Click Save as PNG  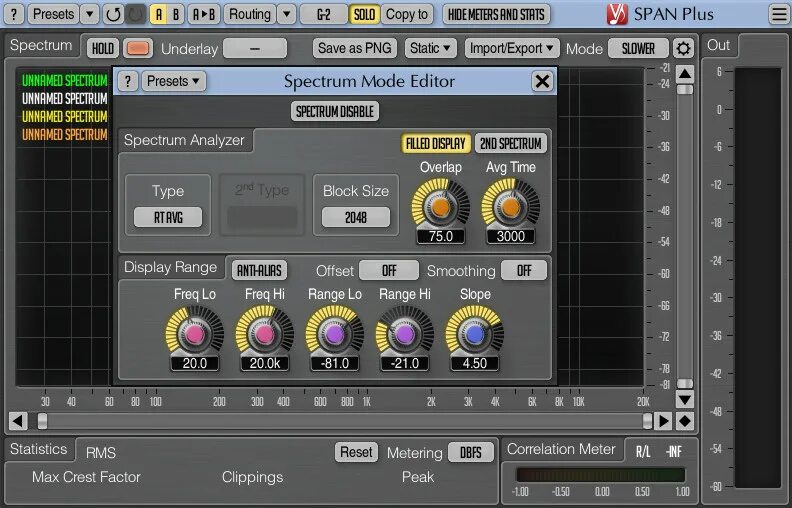click(355, 48)
